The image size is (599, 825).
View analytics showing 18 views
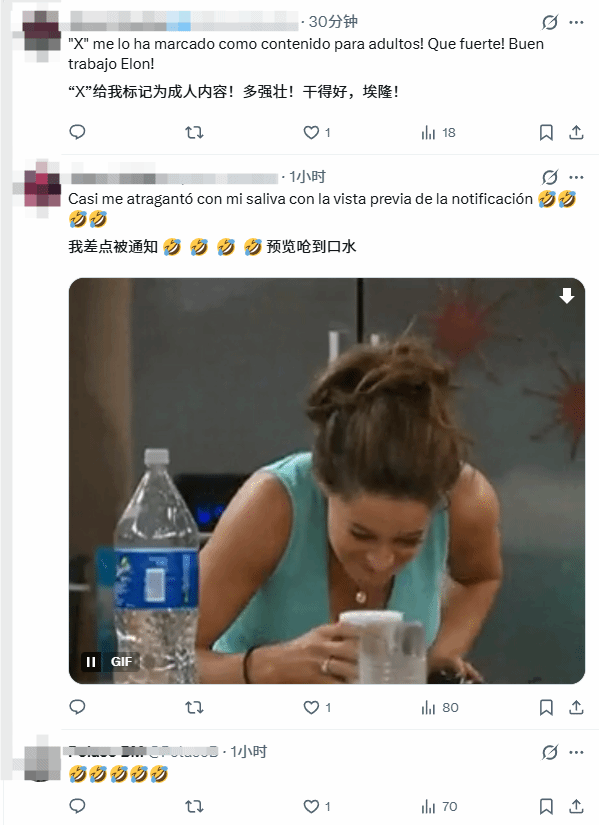(x=438, y=132)
